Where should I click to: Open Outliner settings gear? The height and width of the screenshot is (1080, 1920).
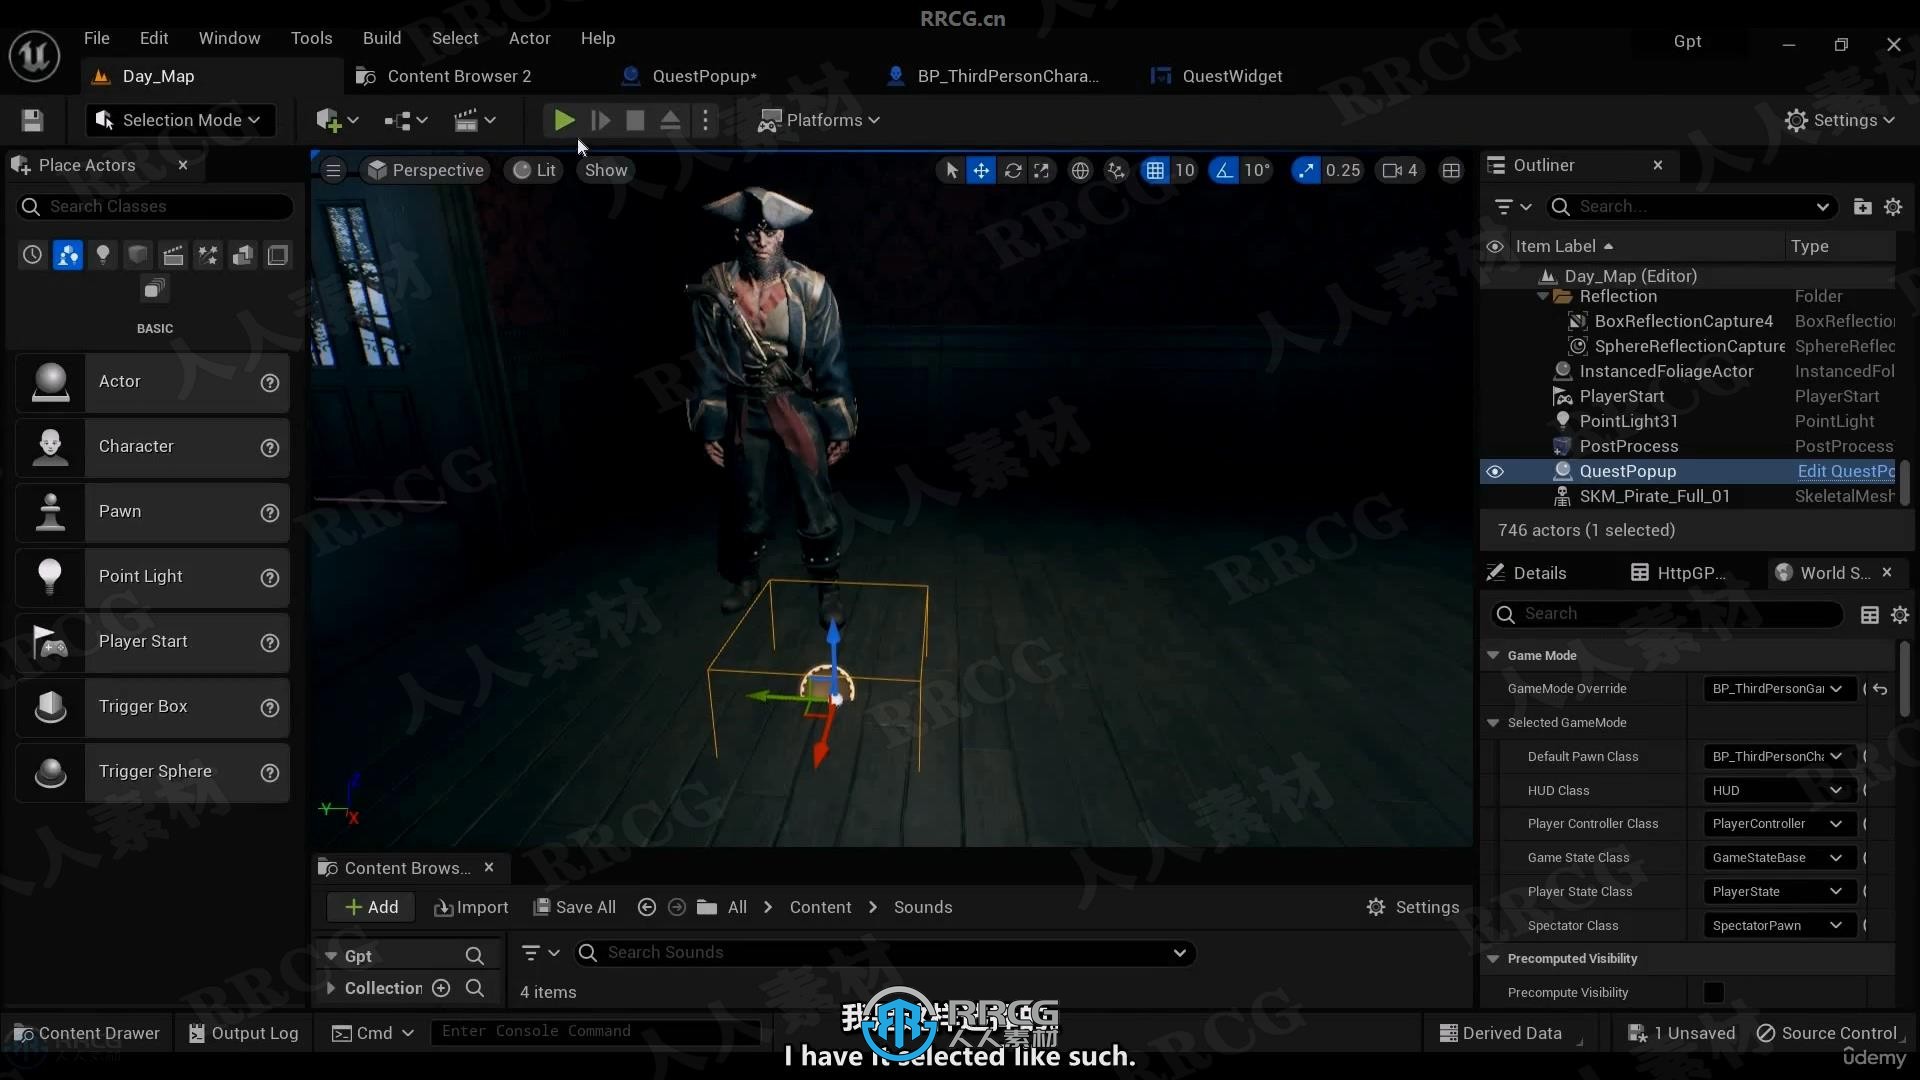coord(1893,206)
